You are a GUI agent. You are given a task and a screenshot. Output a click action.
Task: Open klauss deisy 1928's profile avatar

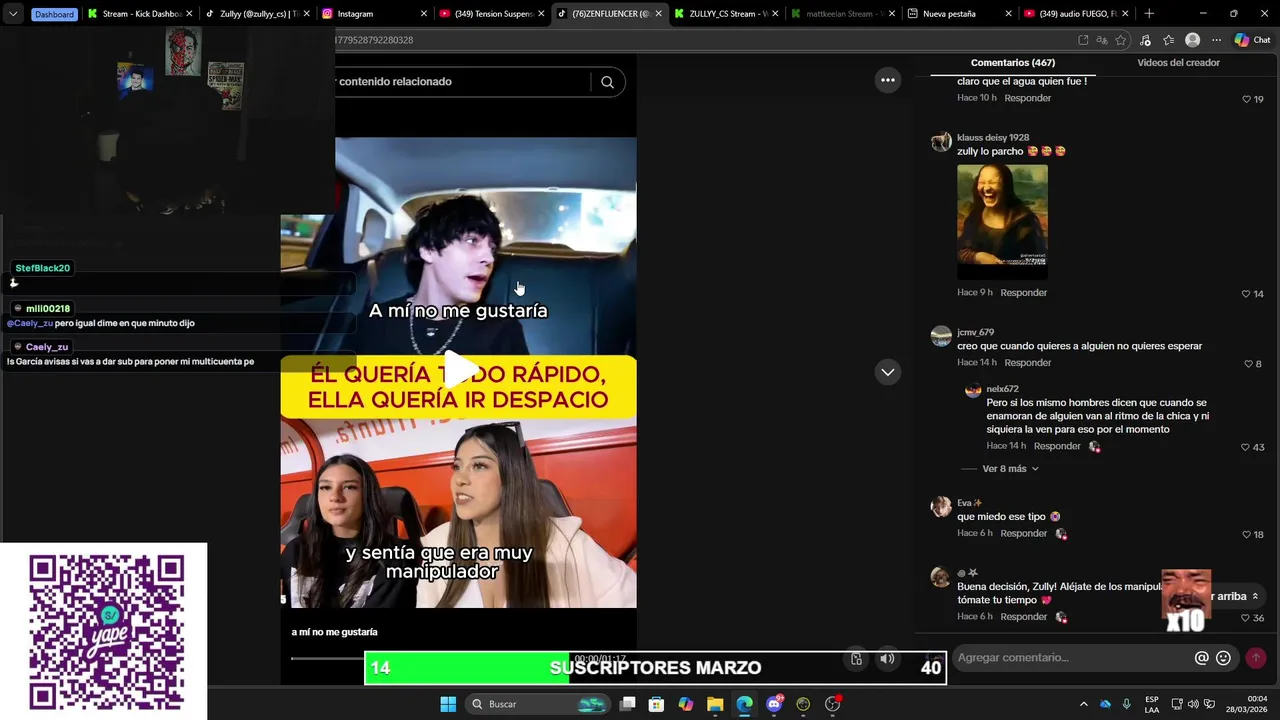941,141
